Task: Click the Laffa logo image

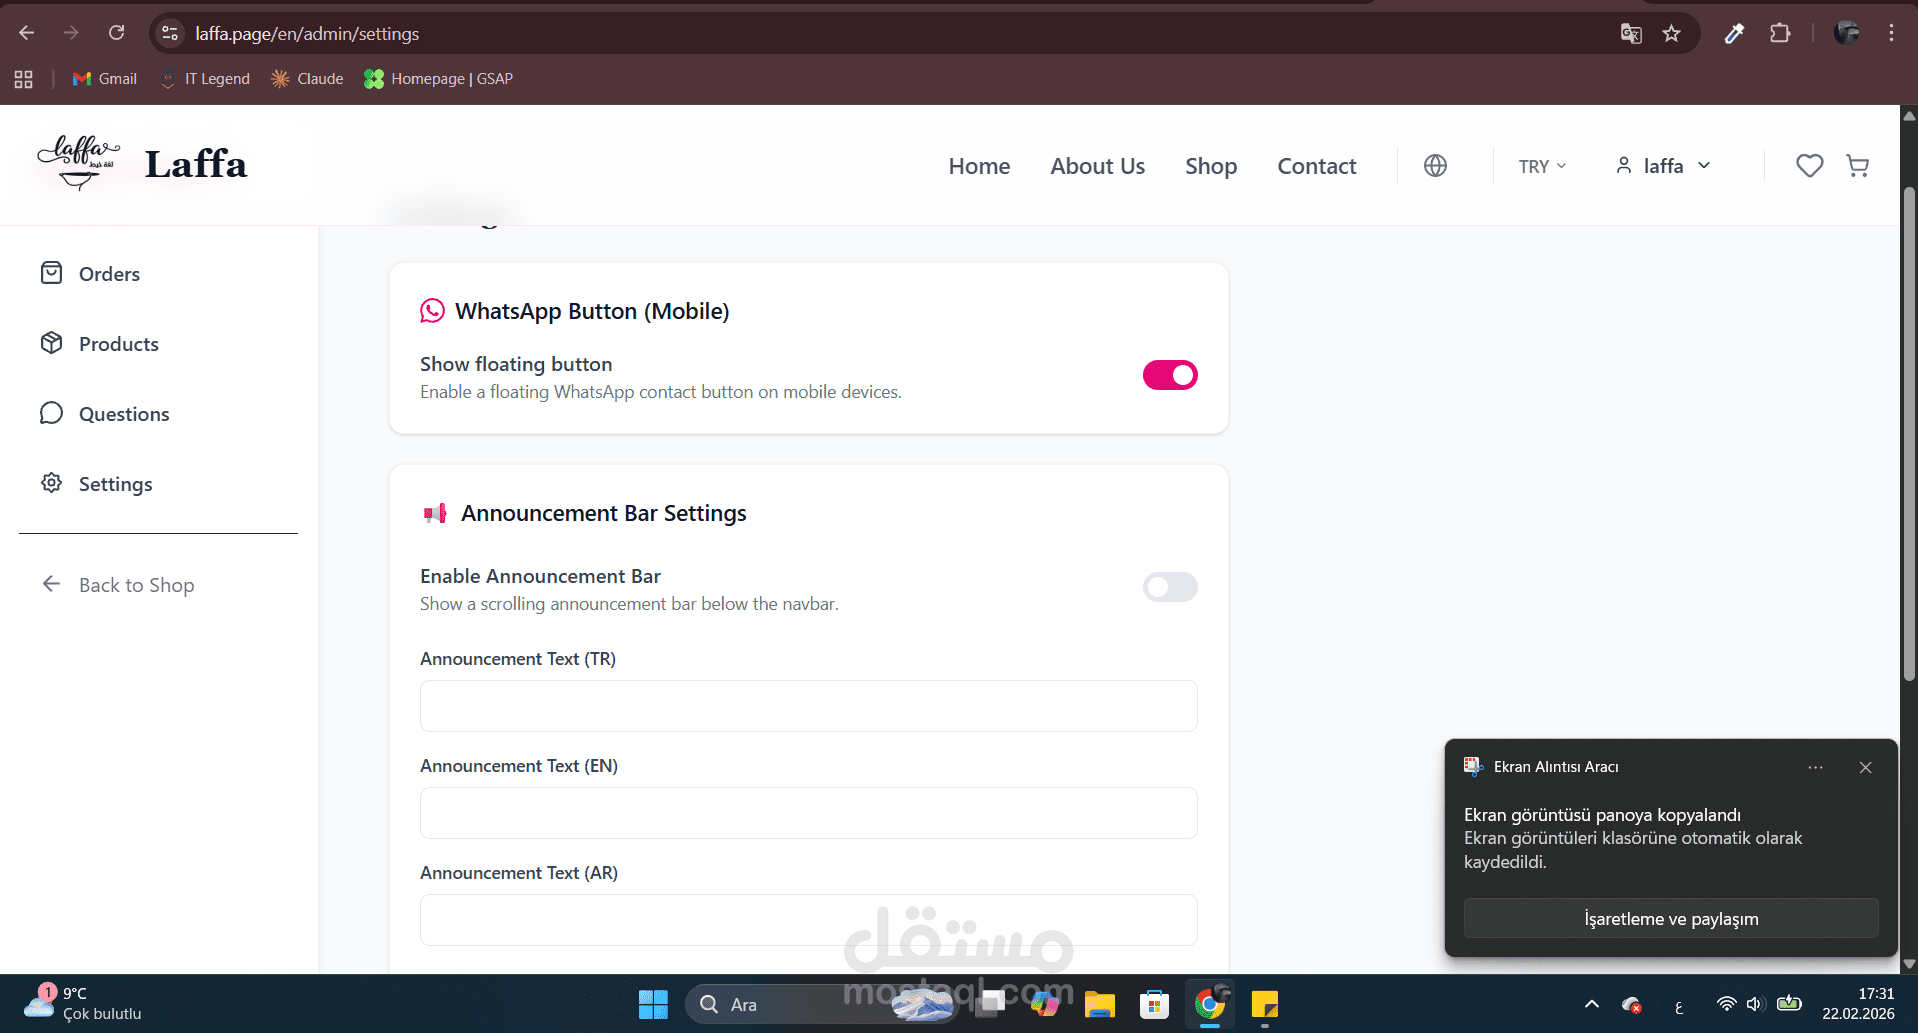Action: (x=79, y=163)
